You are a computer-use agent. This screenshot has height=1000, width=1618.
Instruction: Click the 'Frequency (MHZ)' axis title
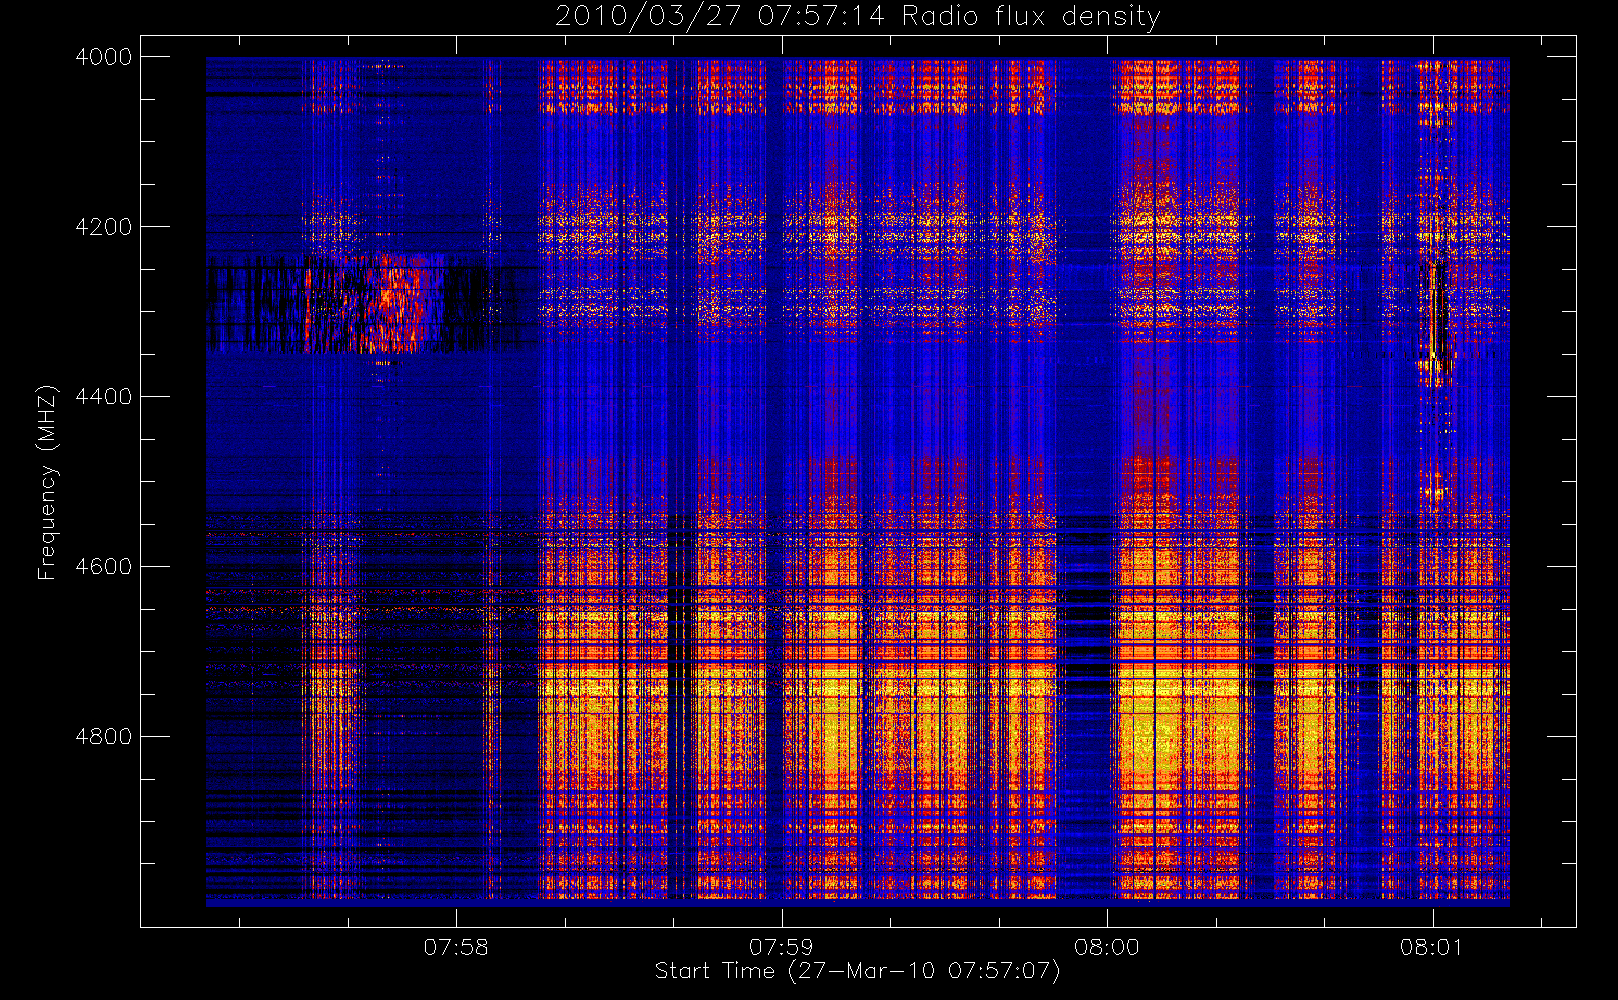coord(46,482)
